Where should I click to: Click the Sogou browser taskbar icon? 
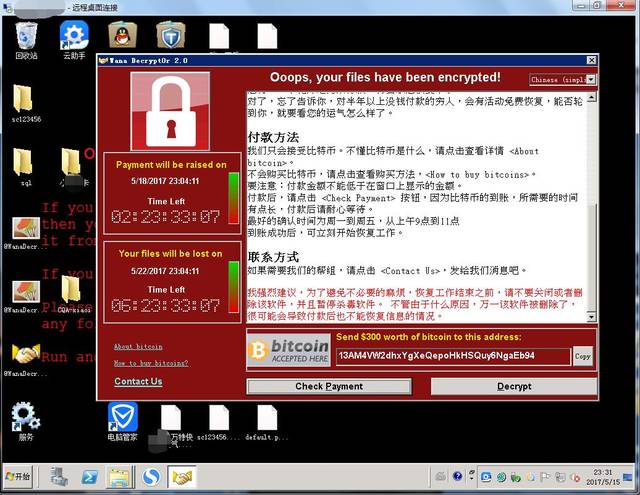(x=151, y=476)
